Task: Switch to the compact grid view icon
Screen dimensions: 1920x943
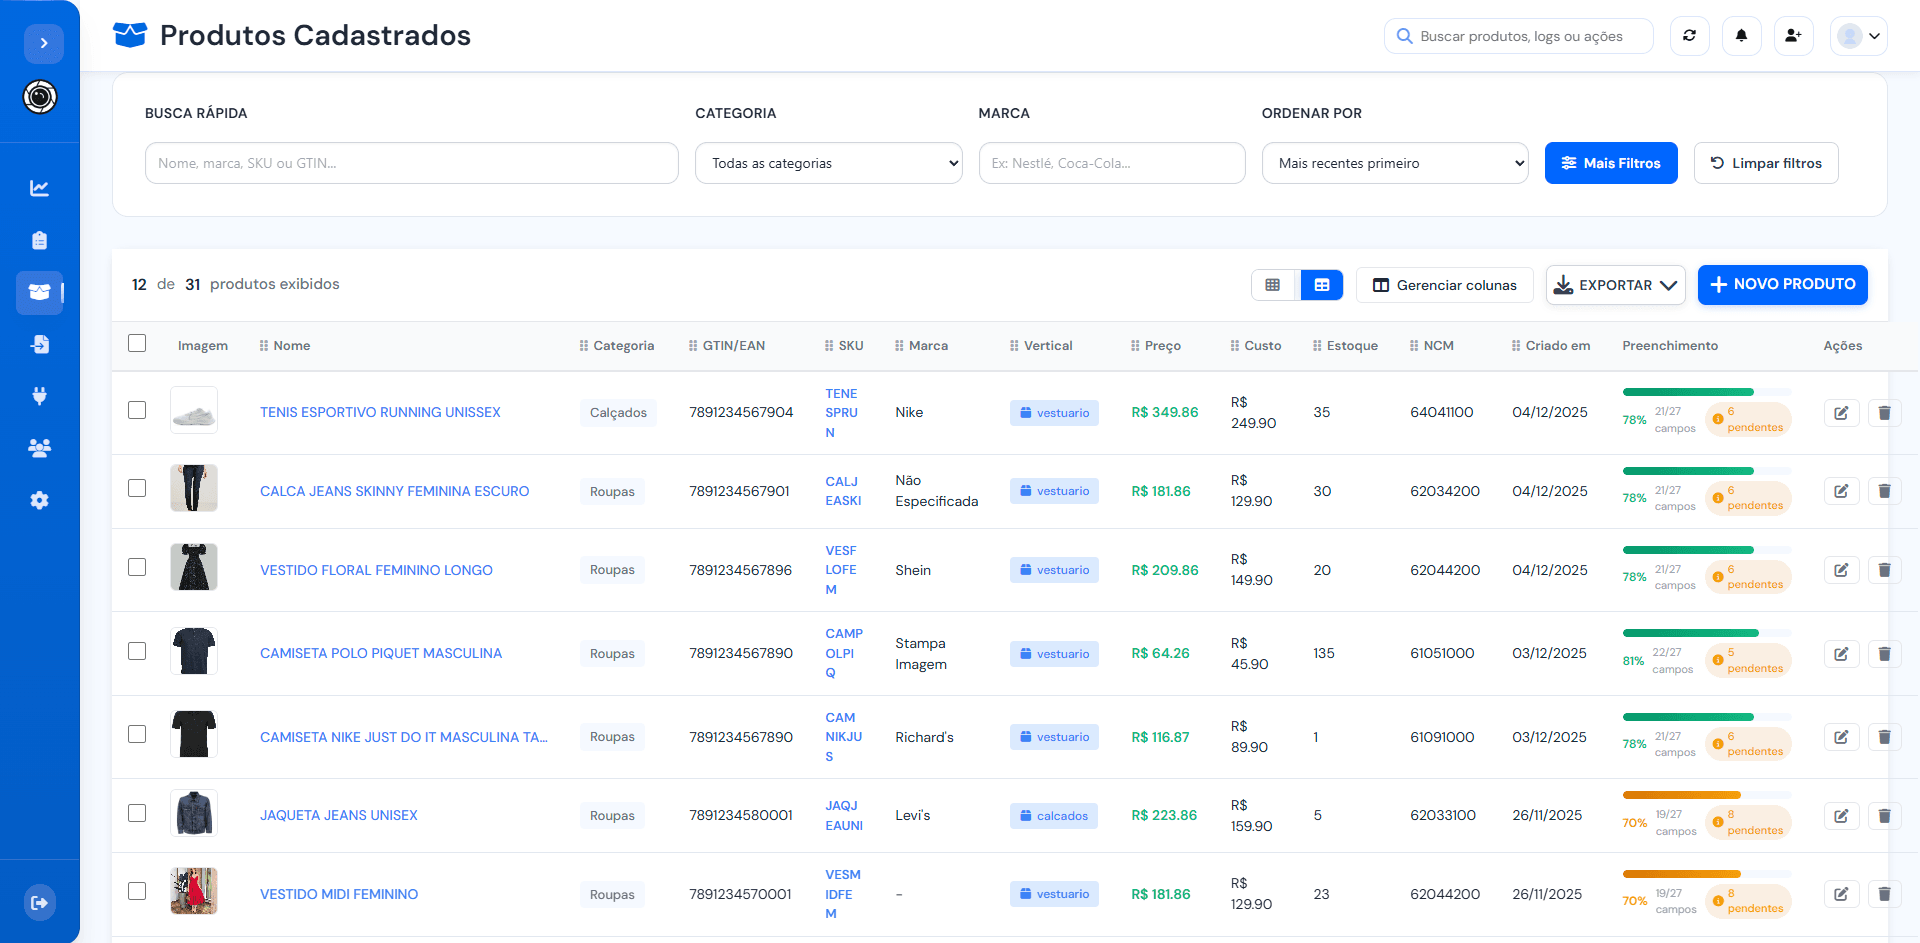Action: pyautogui.click(x=1273, y=285)
